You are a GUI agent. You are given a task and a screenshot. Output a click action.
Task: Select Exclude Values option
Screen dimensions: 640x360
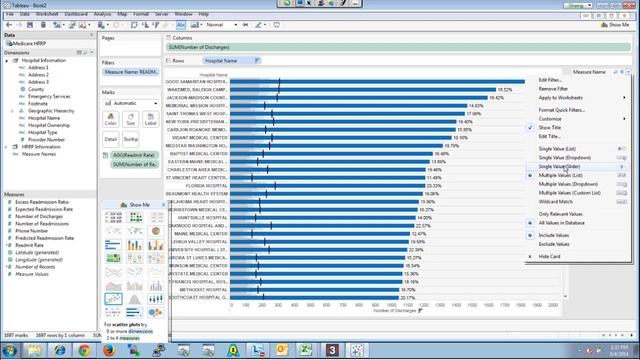click(x=554, y=244)
